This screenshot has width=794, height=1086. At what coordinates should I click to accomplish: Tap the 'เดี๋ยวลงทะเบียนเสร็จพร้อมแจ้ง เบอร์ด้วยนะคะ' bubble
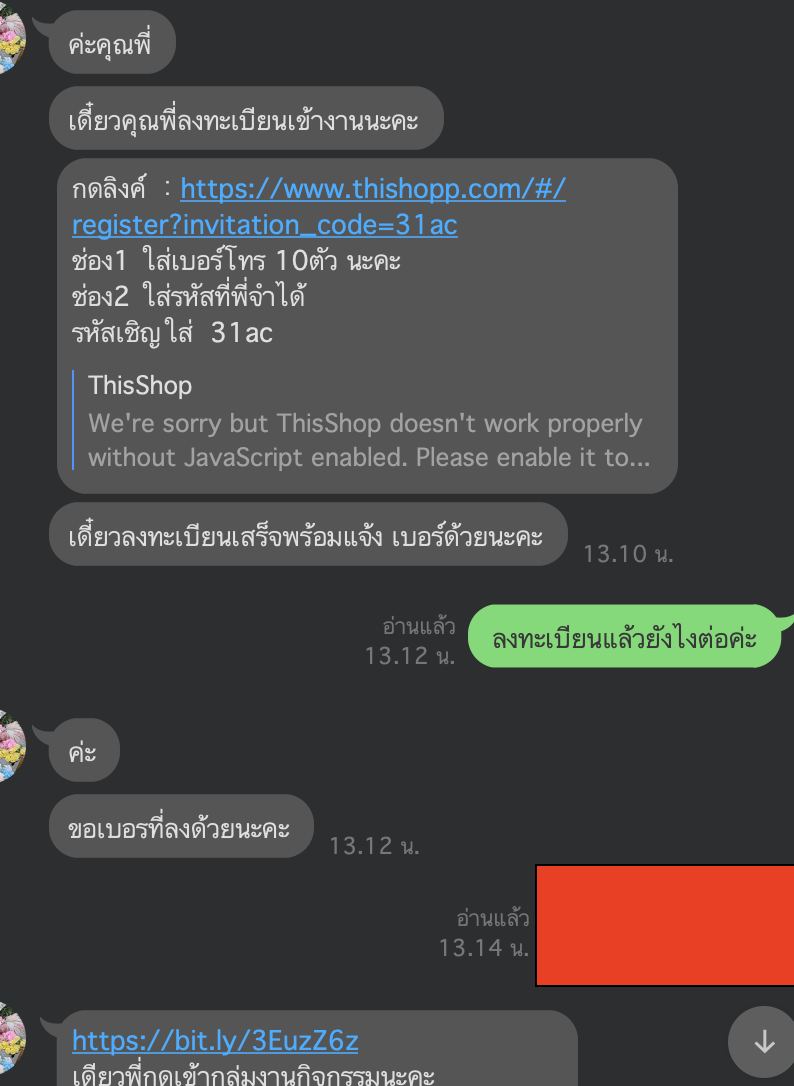(308, 535)
